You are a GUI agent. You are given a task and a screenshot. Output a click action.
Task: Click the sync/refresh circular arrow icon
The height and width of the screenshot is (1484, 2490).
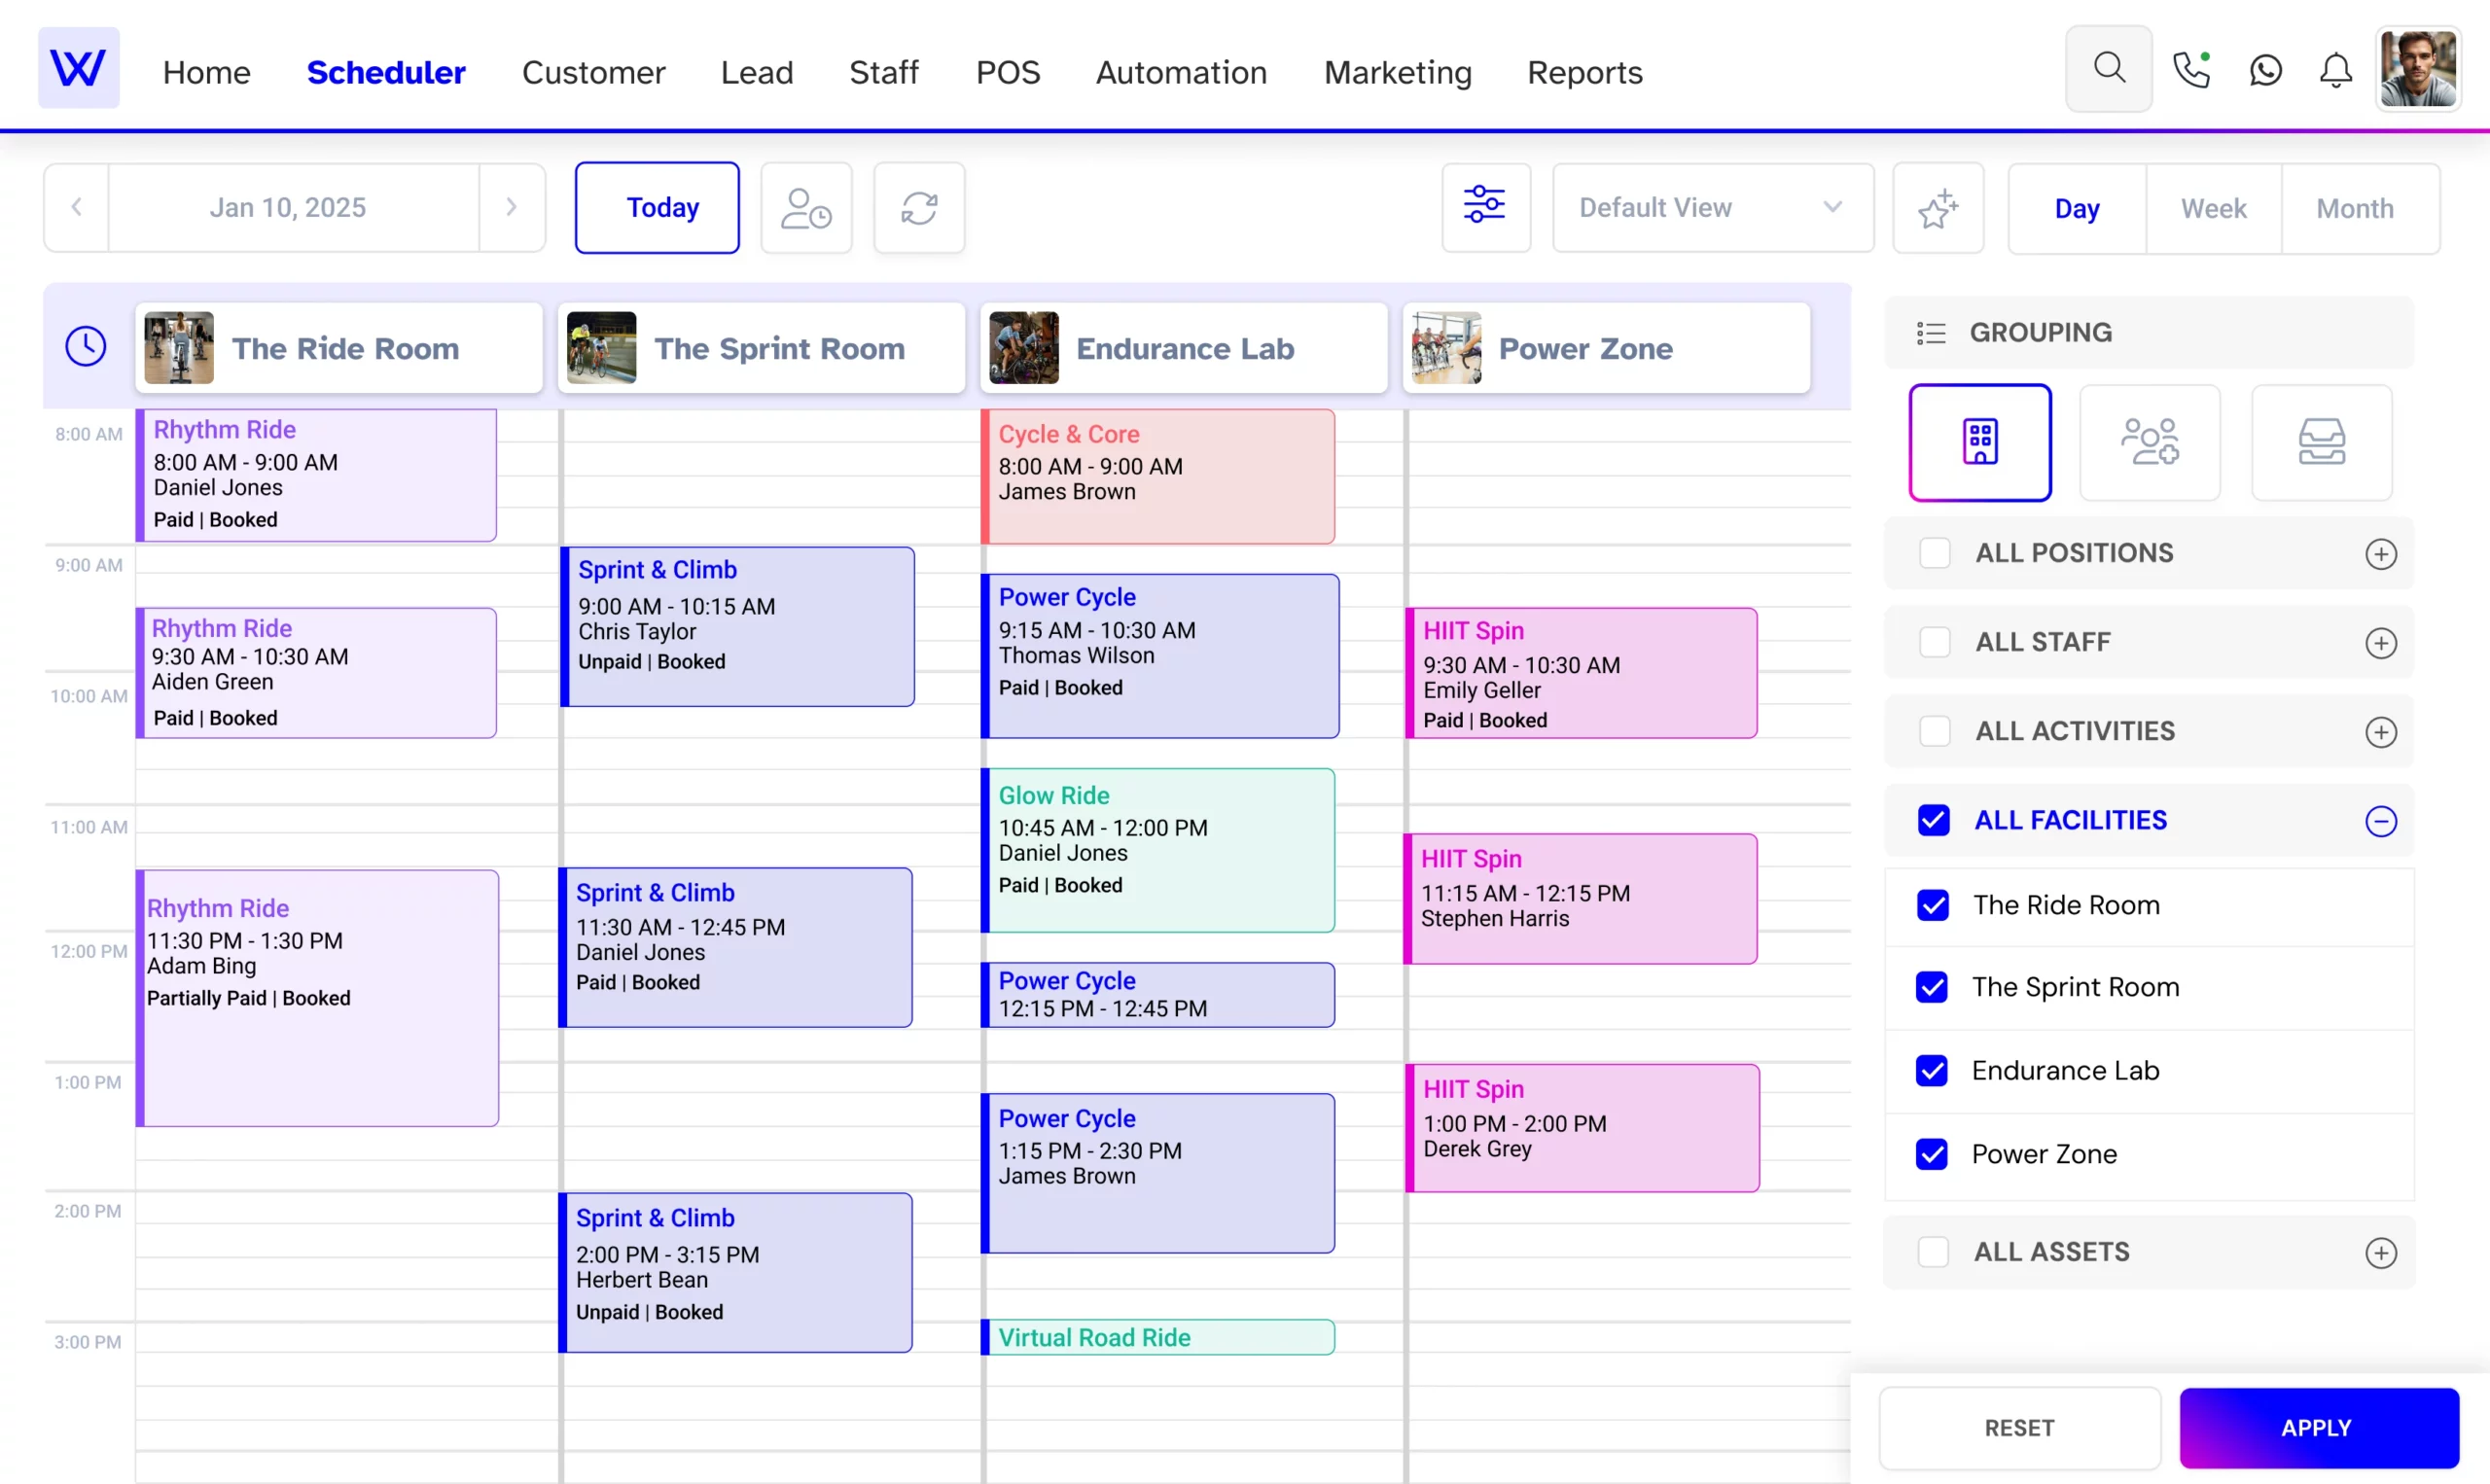tap(918, 207)
